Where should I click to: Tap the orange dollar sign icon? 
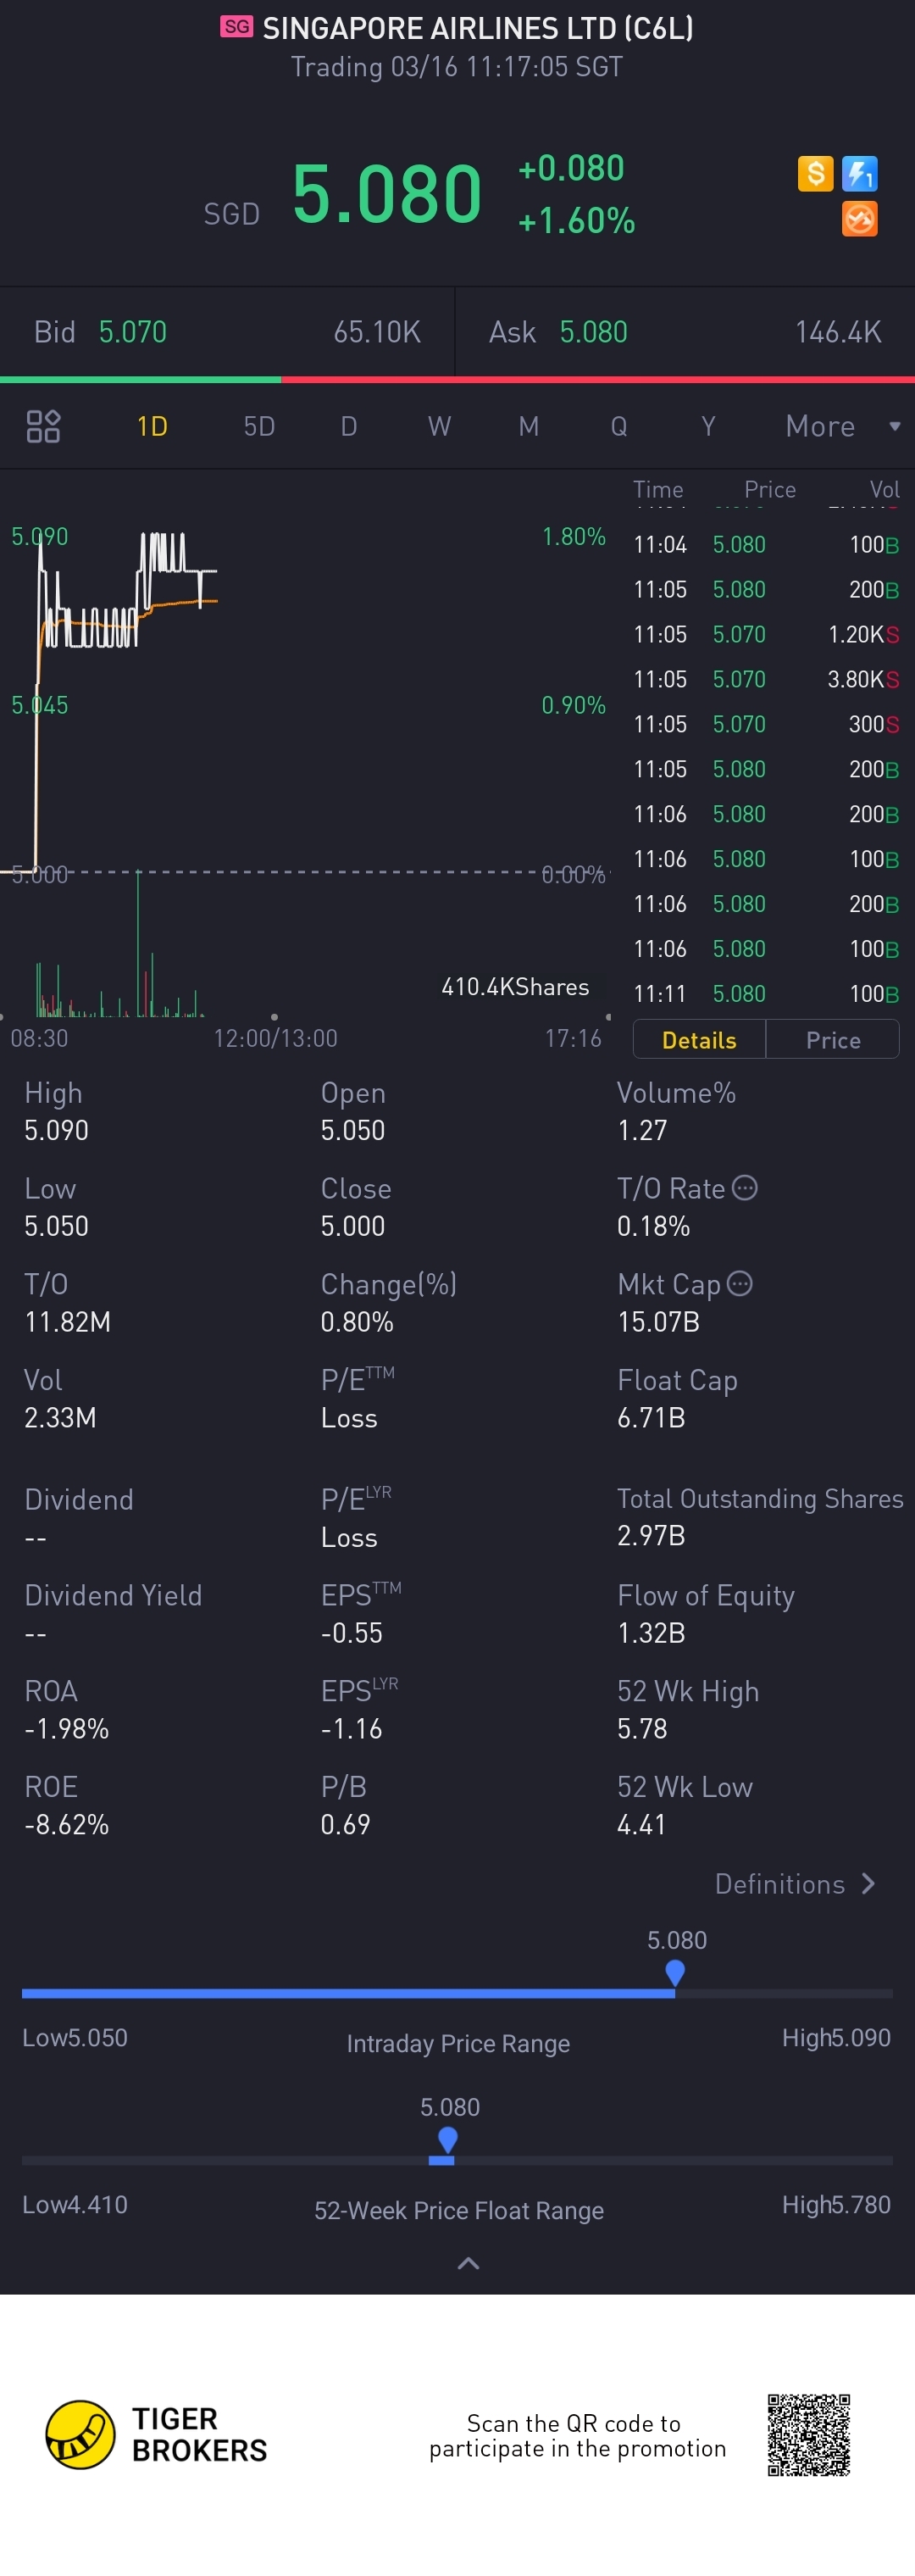point(815,174)
